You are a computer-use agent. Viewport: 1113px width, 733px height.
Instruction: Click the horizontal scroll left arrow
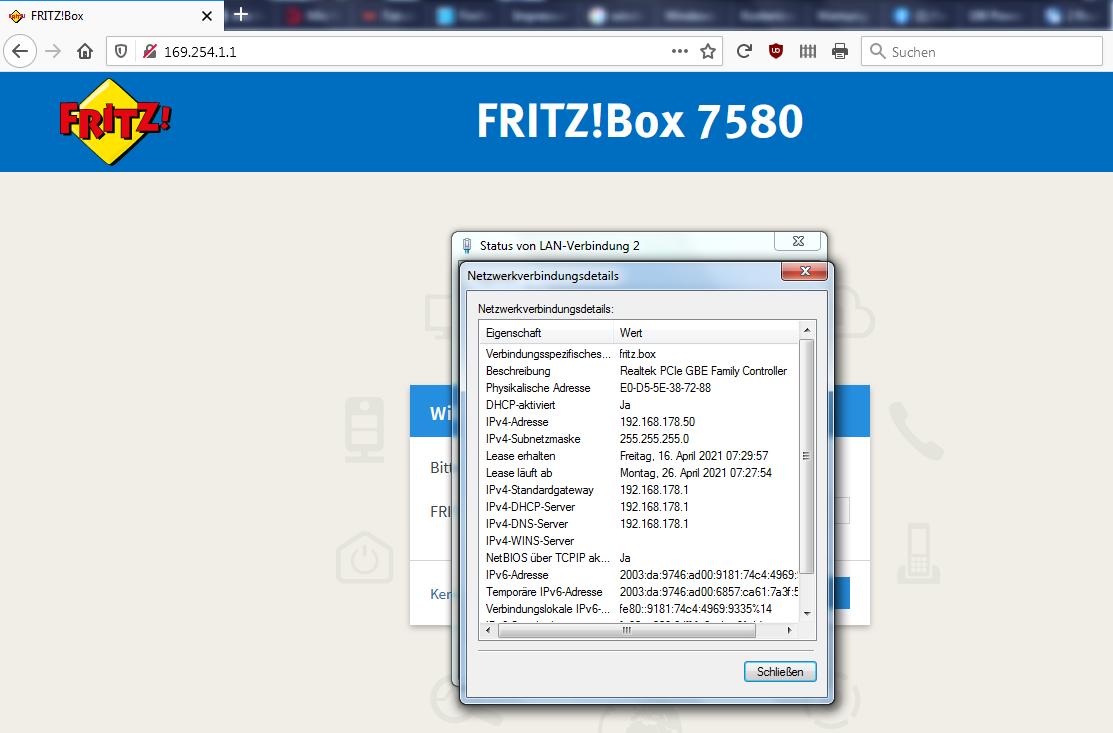tap(488, 630)
